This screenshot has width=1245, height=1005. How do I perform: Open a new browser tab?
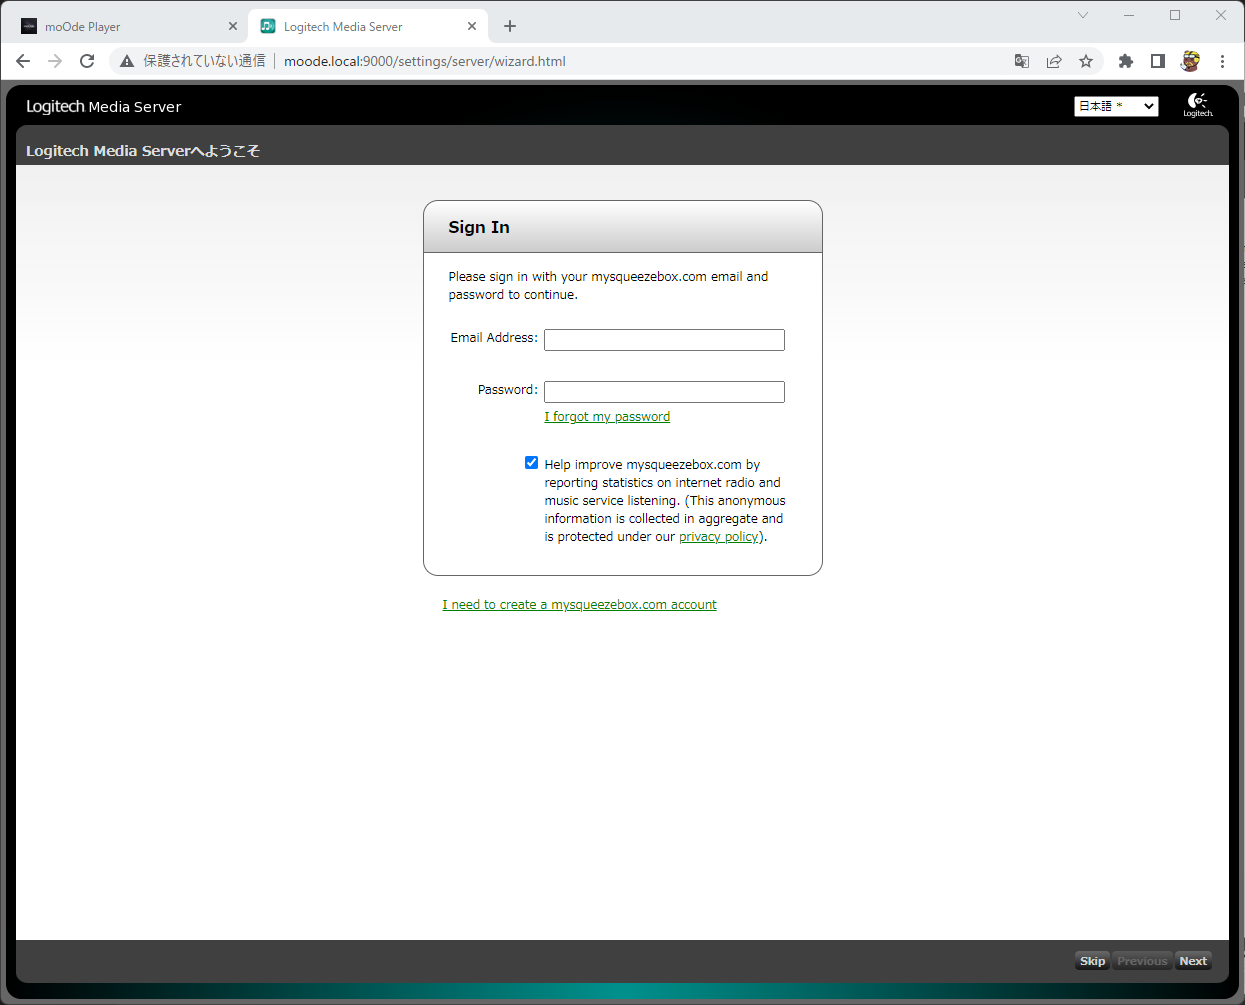point(510,26)
